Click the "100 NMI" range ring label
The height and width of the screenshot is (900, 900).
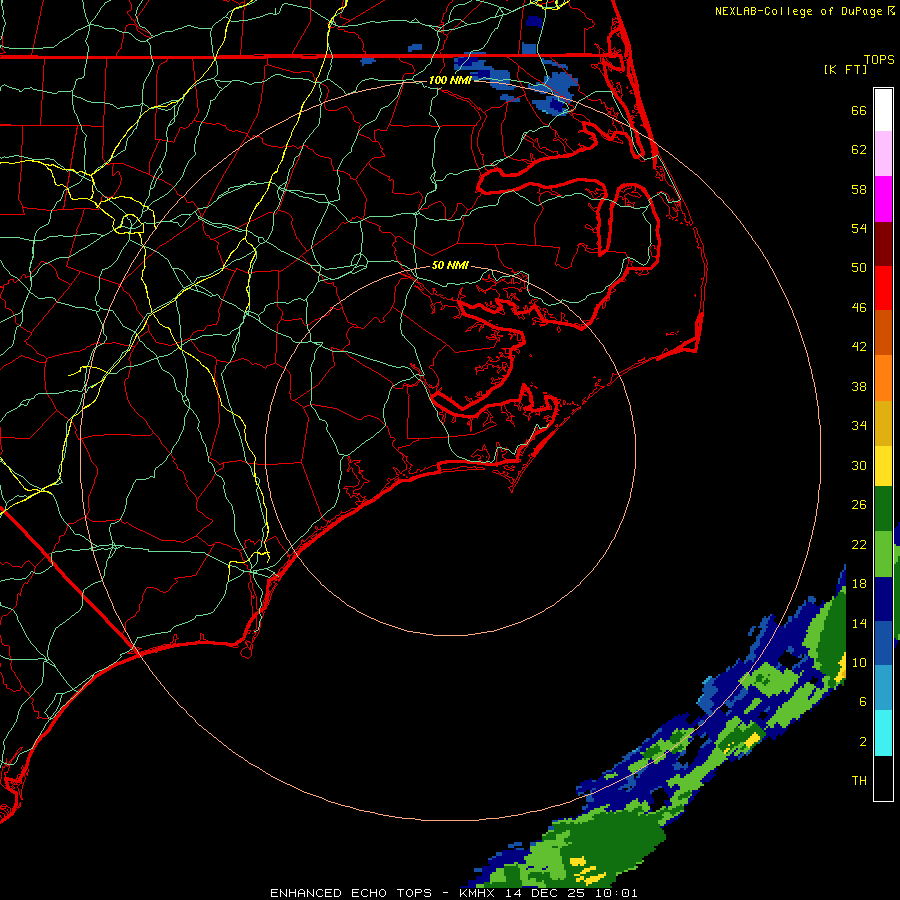(x=450, y=80)
